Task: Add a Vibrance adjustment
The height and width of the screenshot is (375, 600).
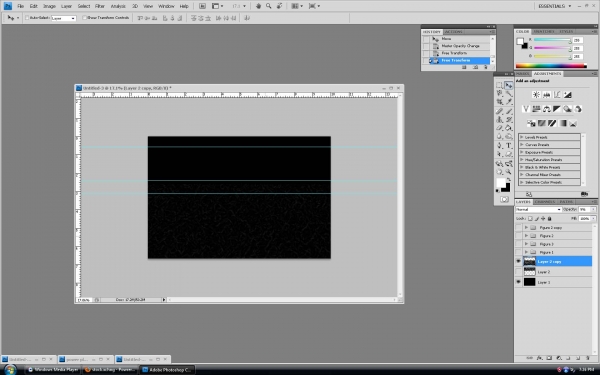Action: (x=526, y=109)
